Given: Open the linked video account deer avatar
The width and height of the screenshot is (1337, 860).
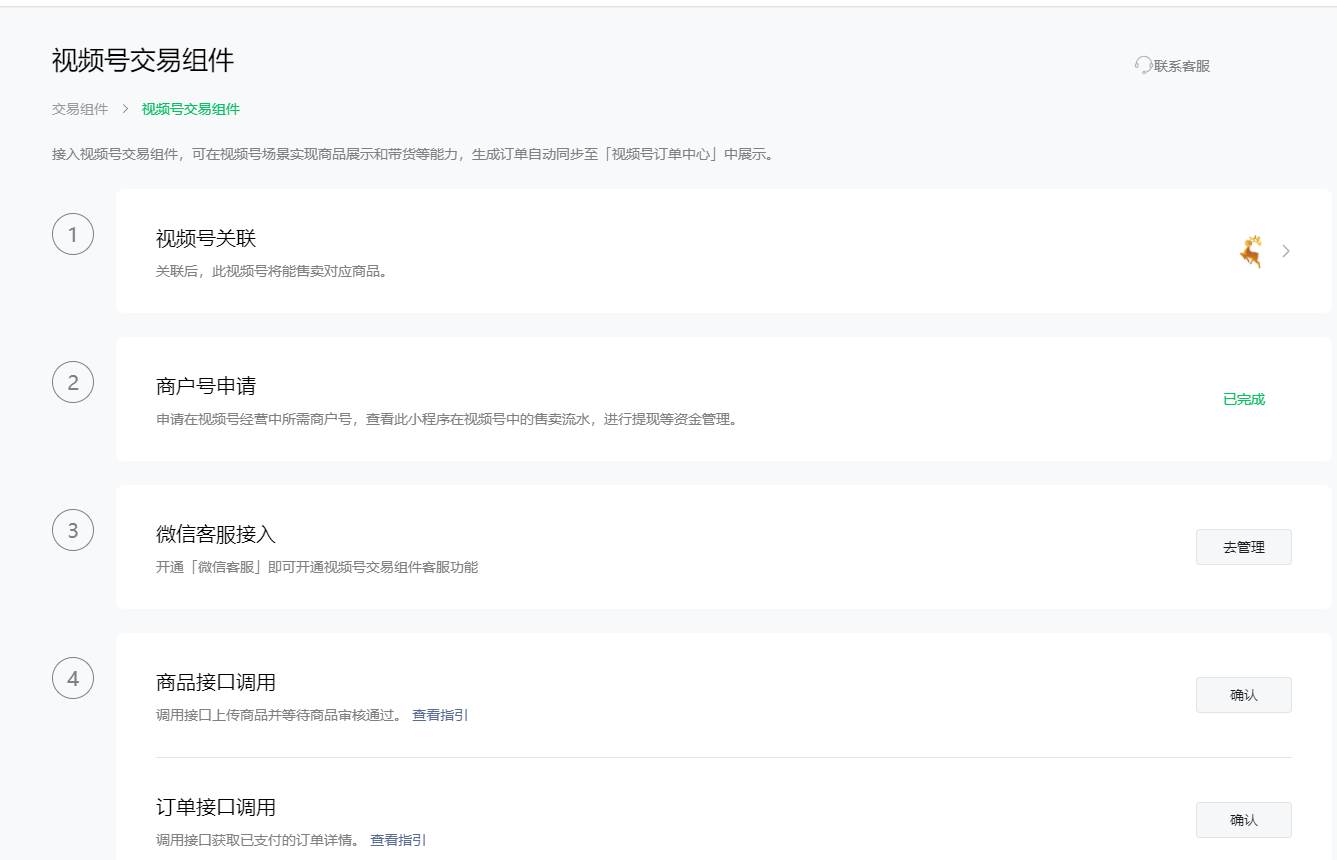Looking at the screenshot, I should (1250, 251).
